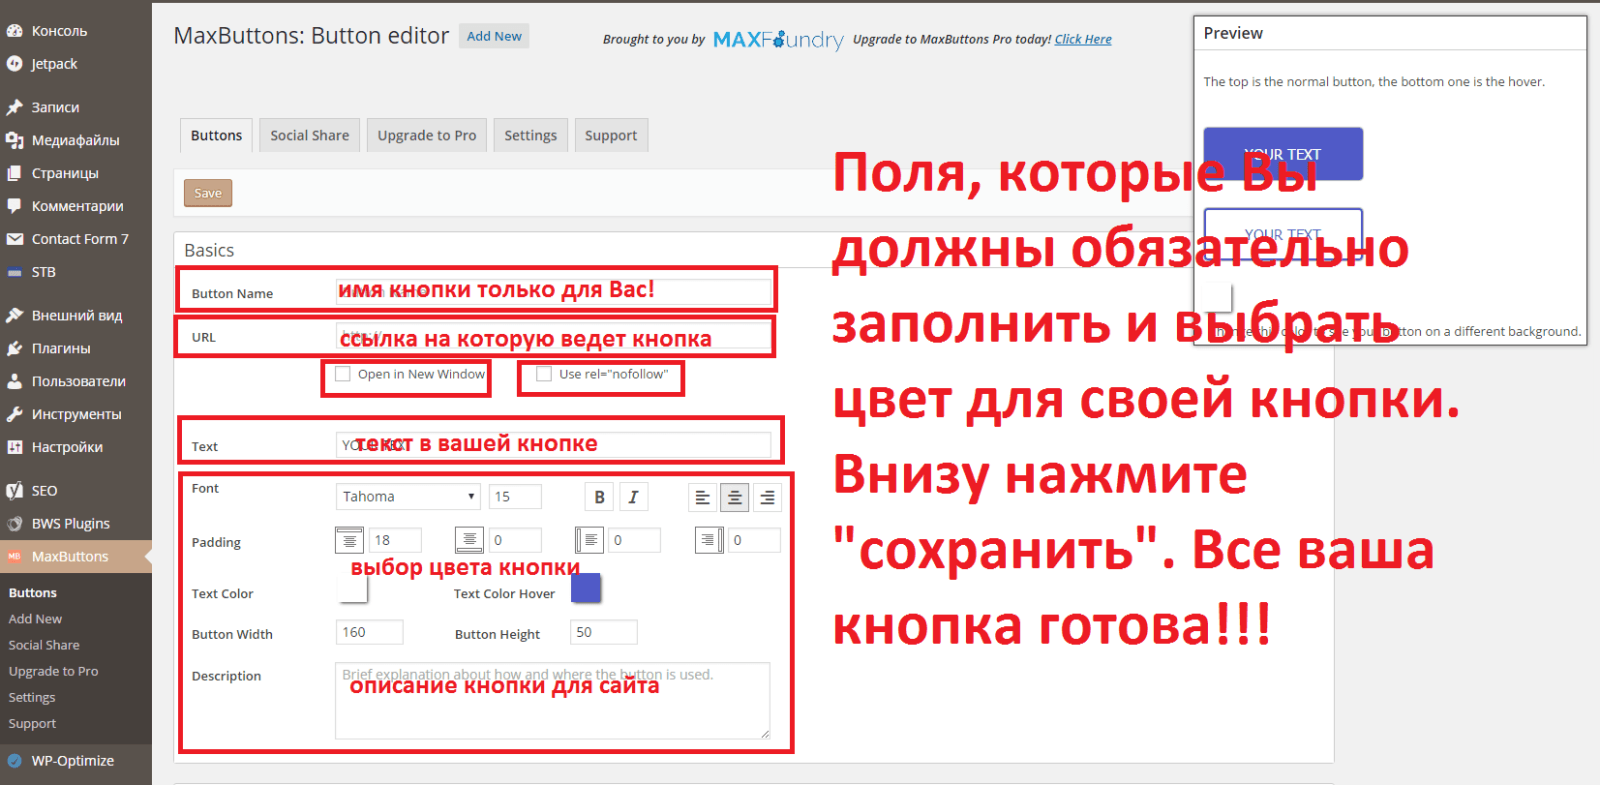Align button text to the right
Viewport: 1600px width, 785px height.
767,497
